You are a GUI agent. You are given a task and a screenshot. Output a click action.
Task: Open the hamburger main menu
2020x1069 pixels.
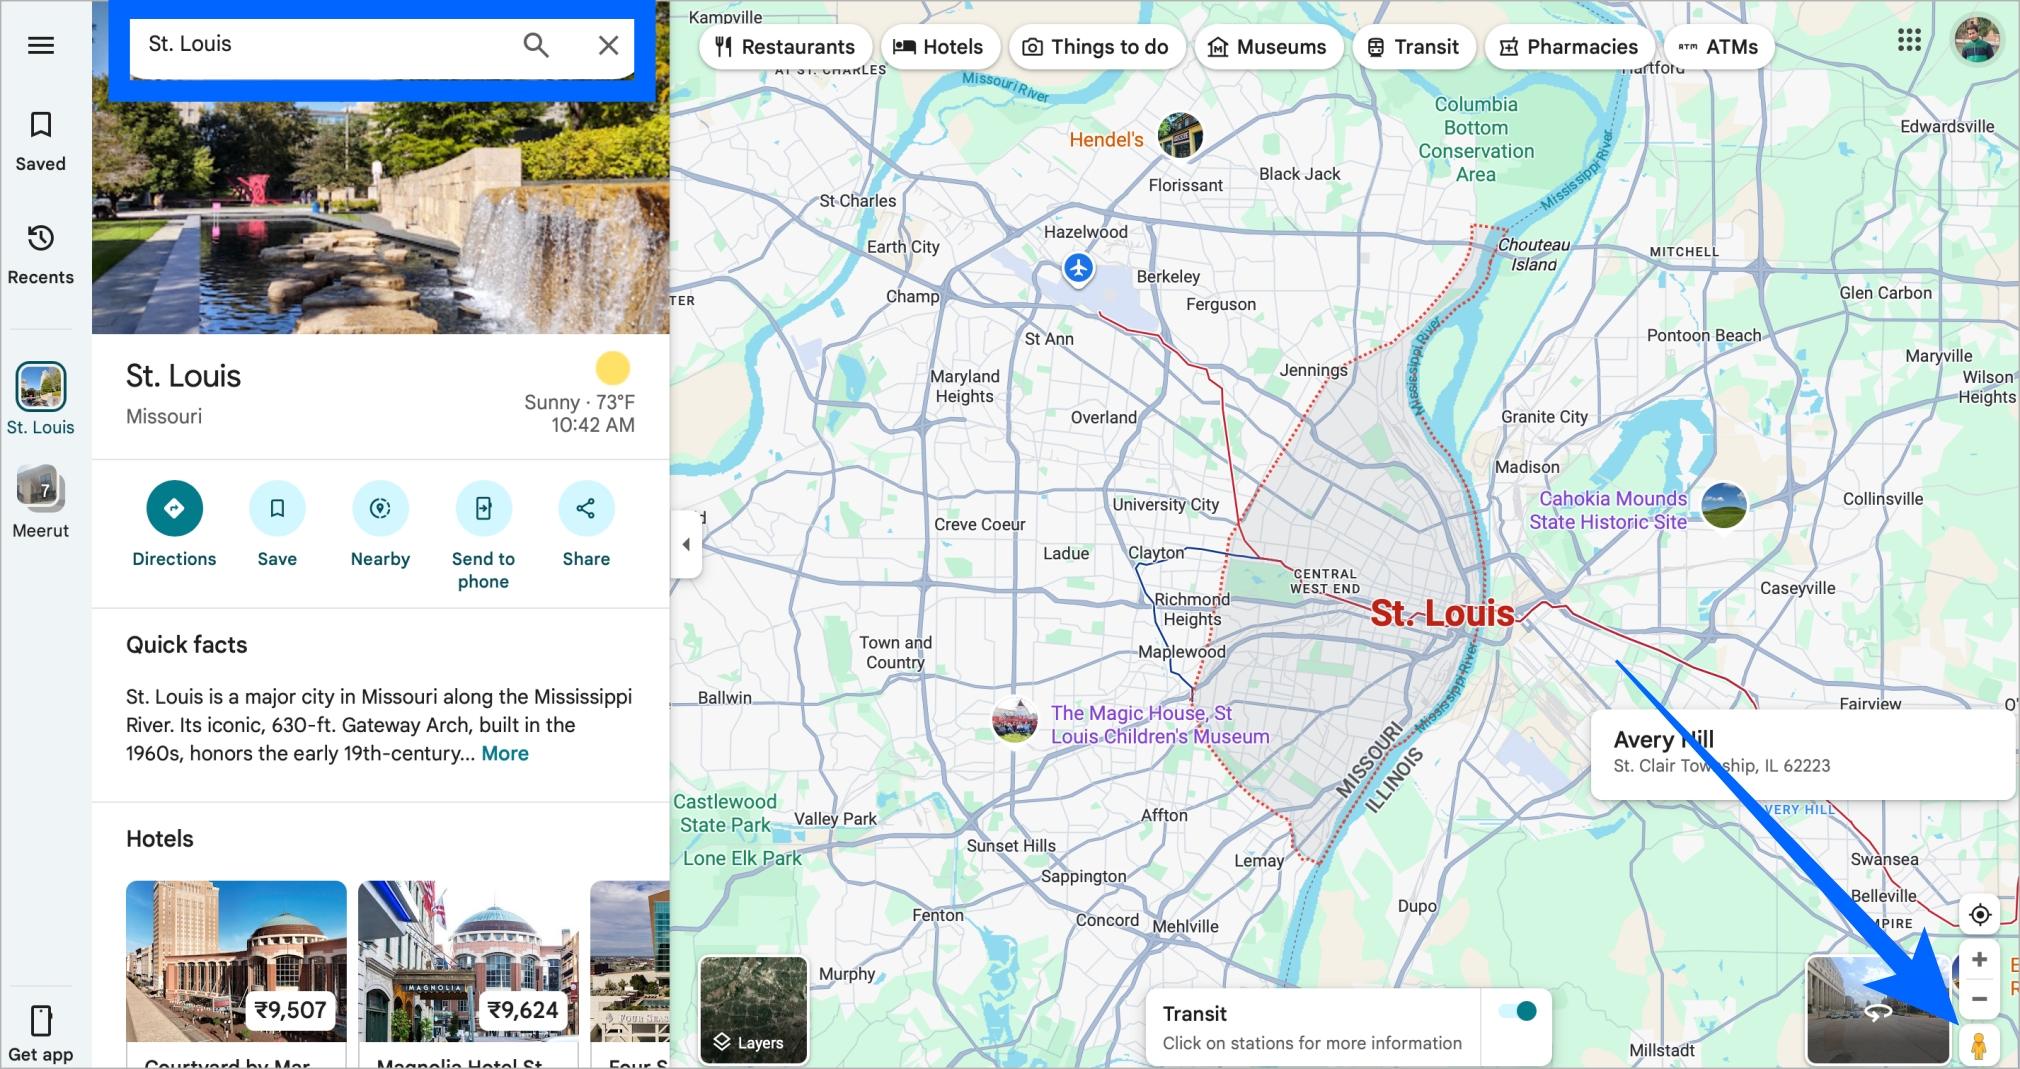click(x=41, y=46)
